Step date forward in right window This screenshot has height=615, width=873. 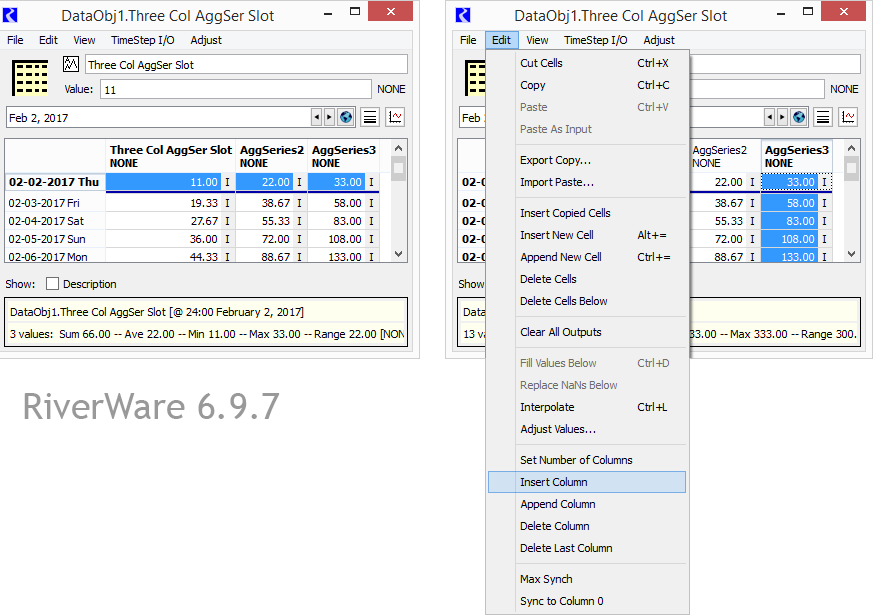coord(782,117)
